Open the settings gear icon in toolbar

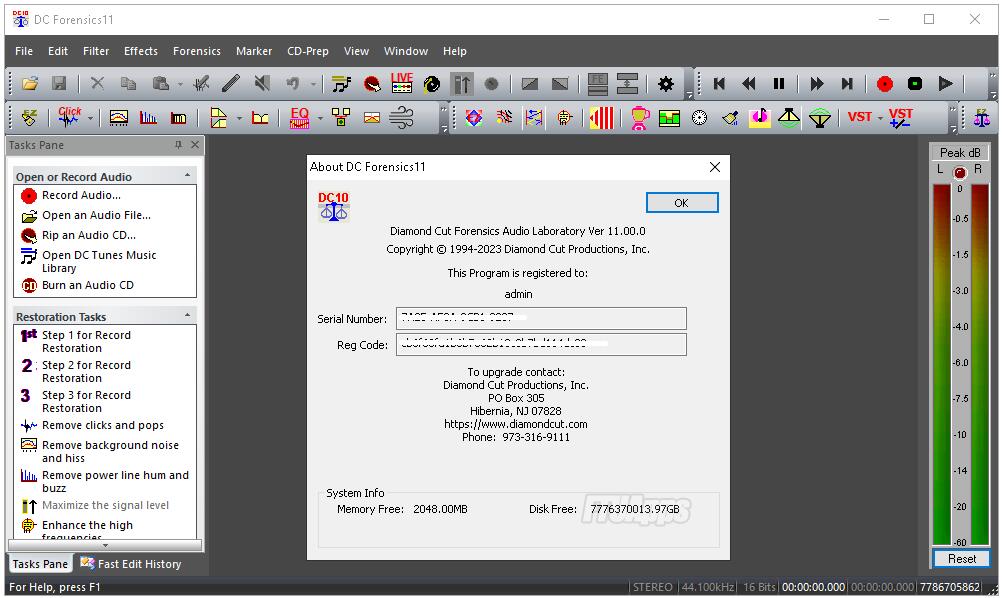[666, 84]
